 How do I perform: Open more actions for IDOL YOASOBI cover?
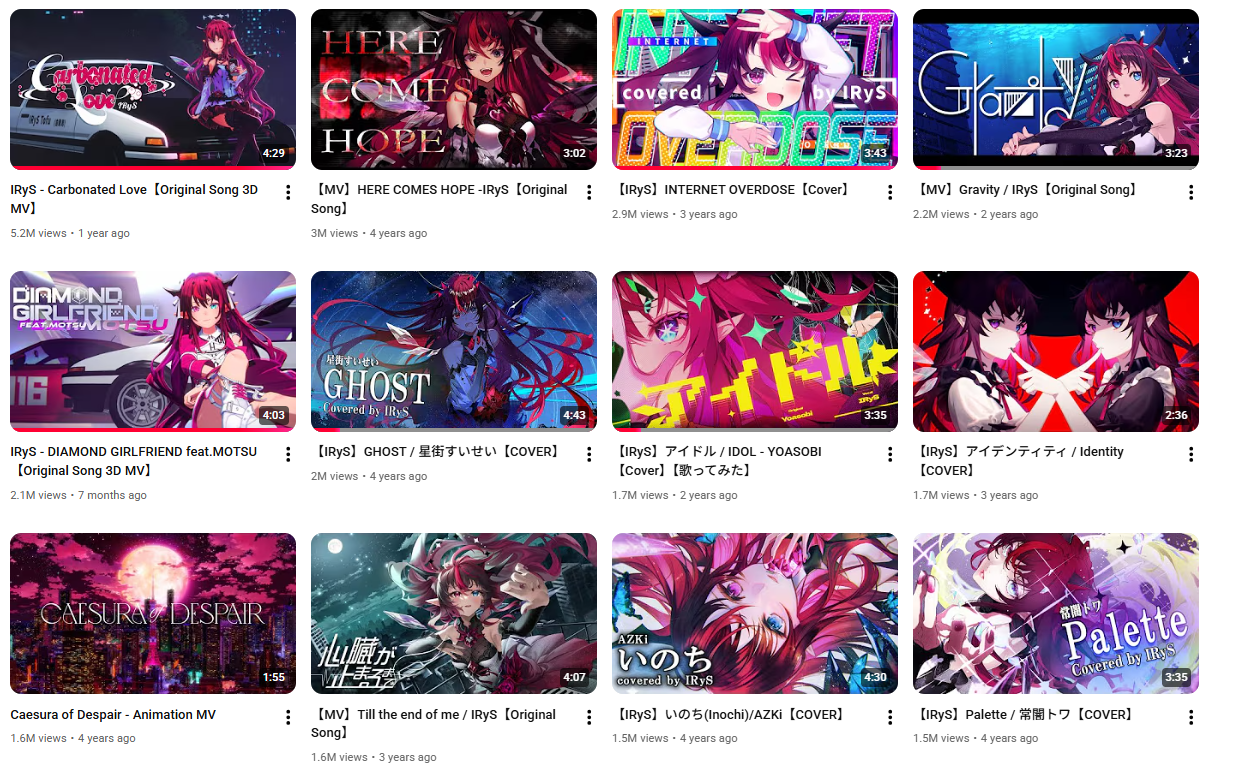(890, 454)
